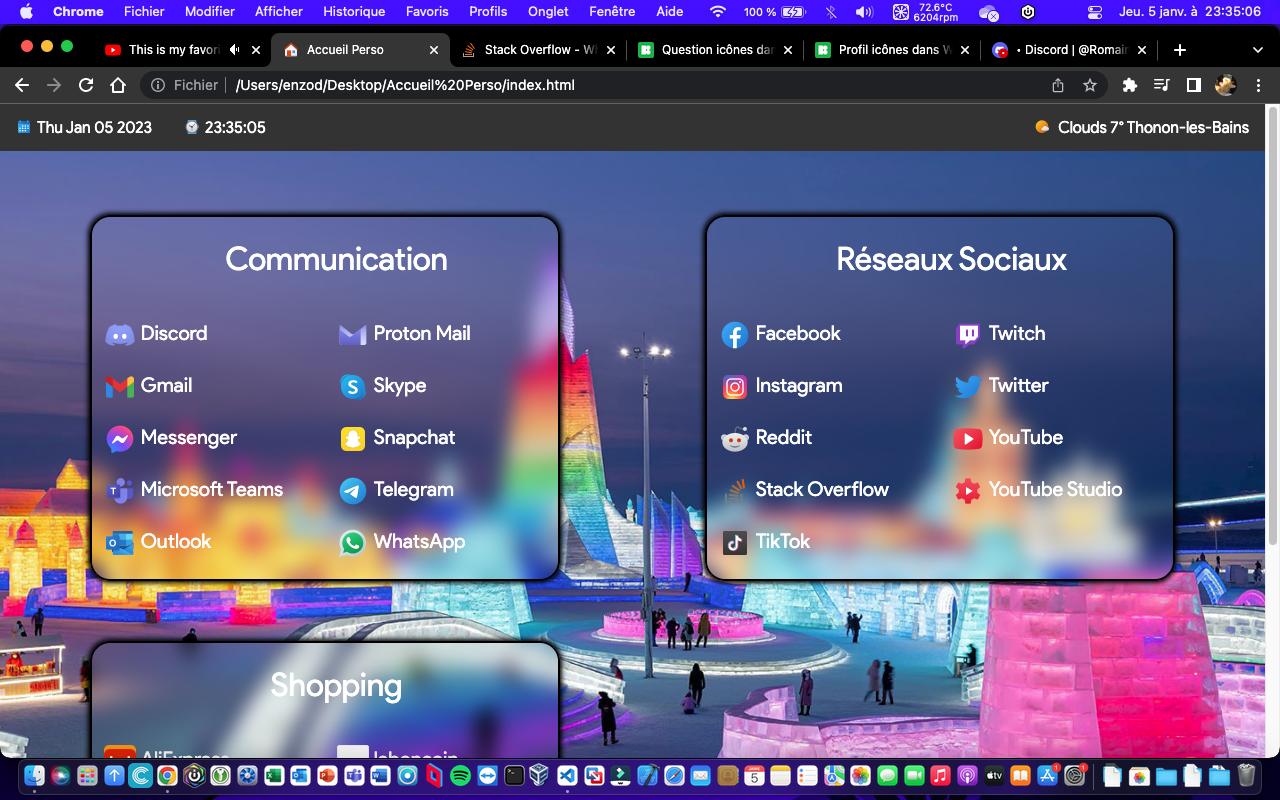Bookmark this page with the star icon
The height and width of the screenshot is (800, 1280).
1090,85
